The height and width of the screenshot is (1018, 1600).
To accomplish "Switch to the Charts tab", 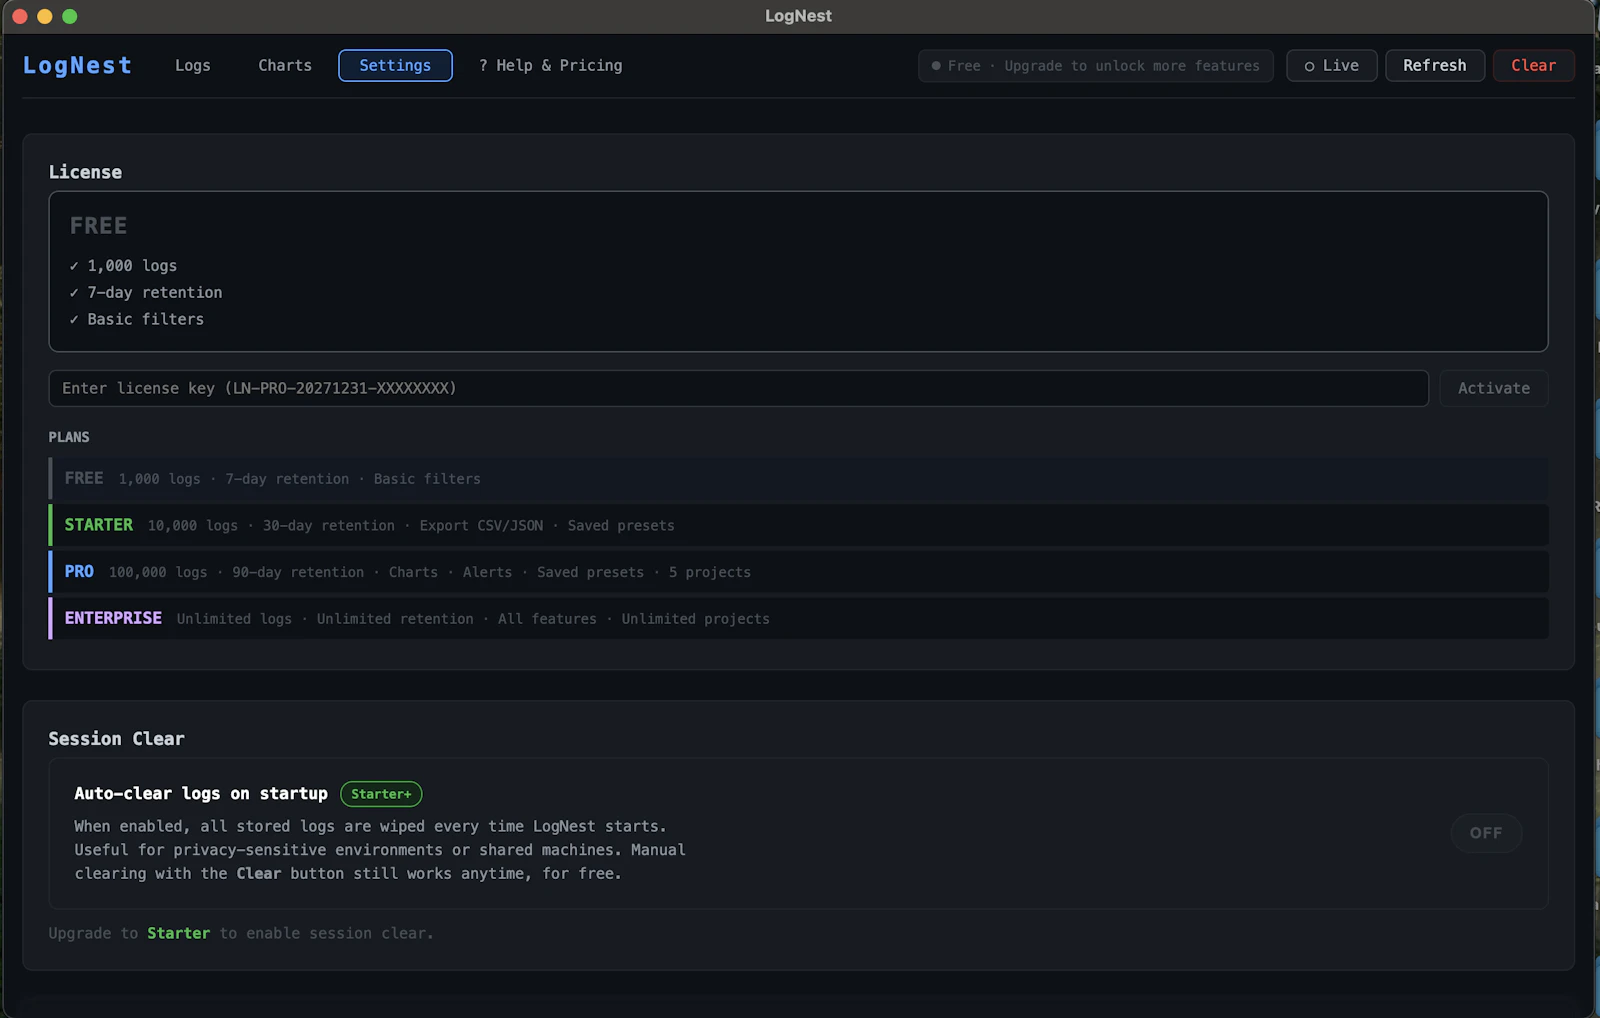I will point(285,65).
